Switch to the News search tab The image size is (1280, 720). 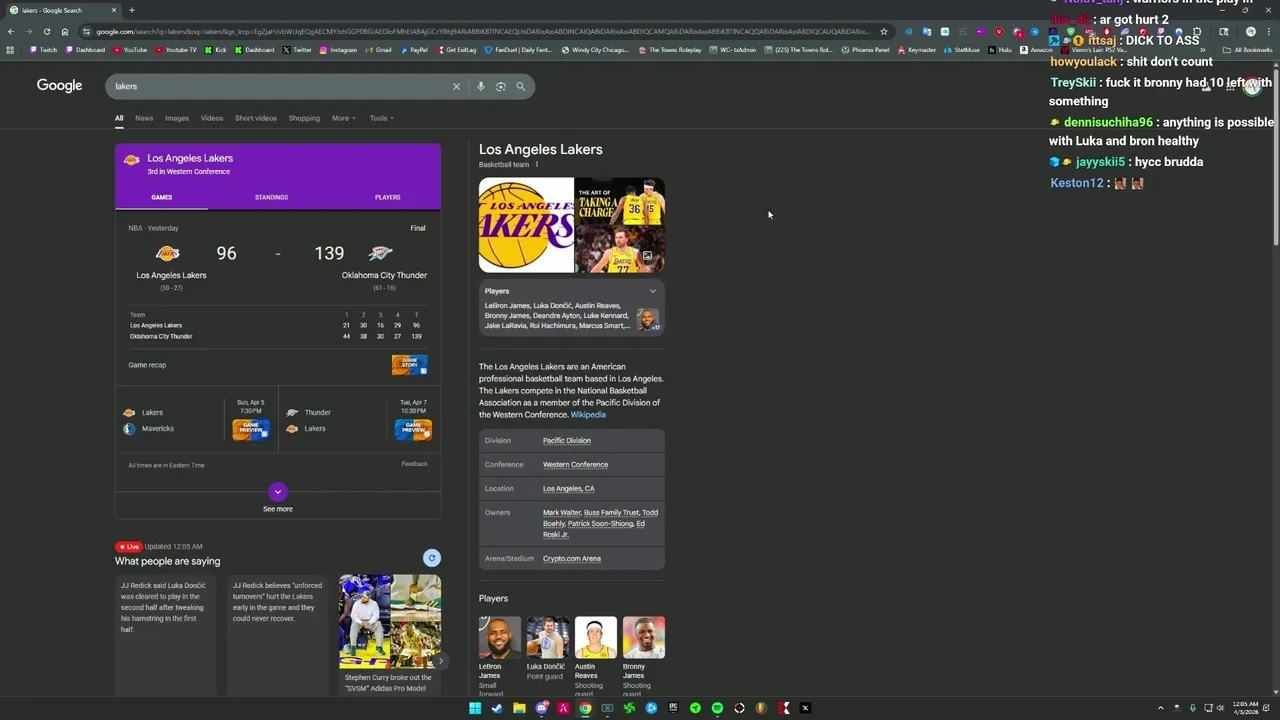pyautogui.click(x=144, y=118)
